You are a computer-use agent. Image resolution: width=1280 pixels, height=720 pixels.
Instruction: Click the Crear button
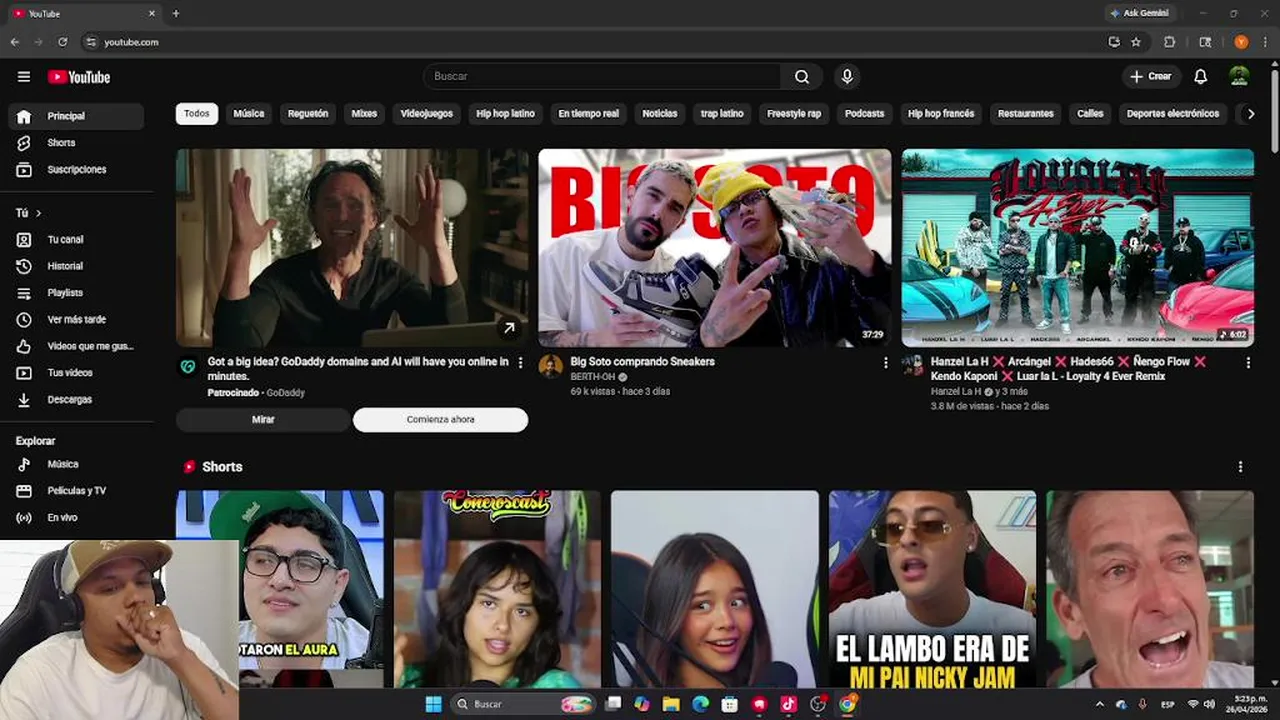click(x=1151, y=77)
